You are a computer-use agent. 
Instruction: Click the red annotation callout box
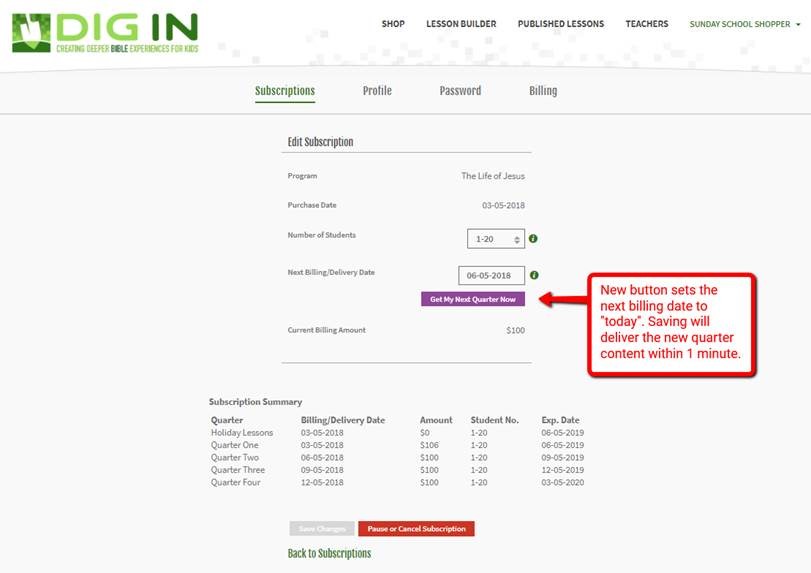pyautogui.click(x=672, y=324)
